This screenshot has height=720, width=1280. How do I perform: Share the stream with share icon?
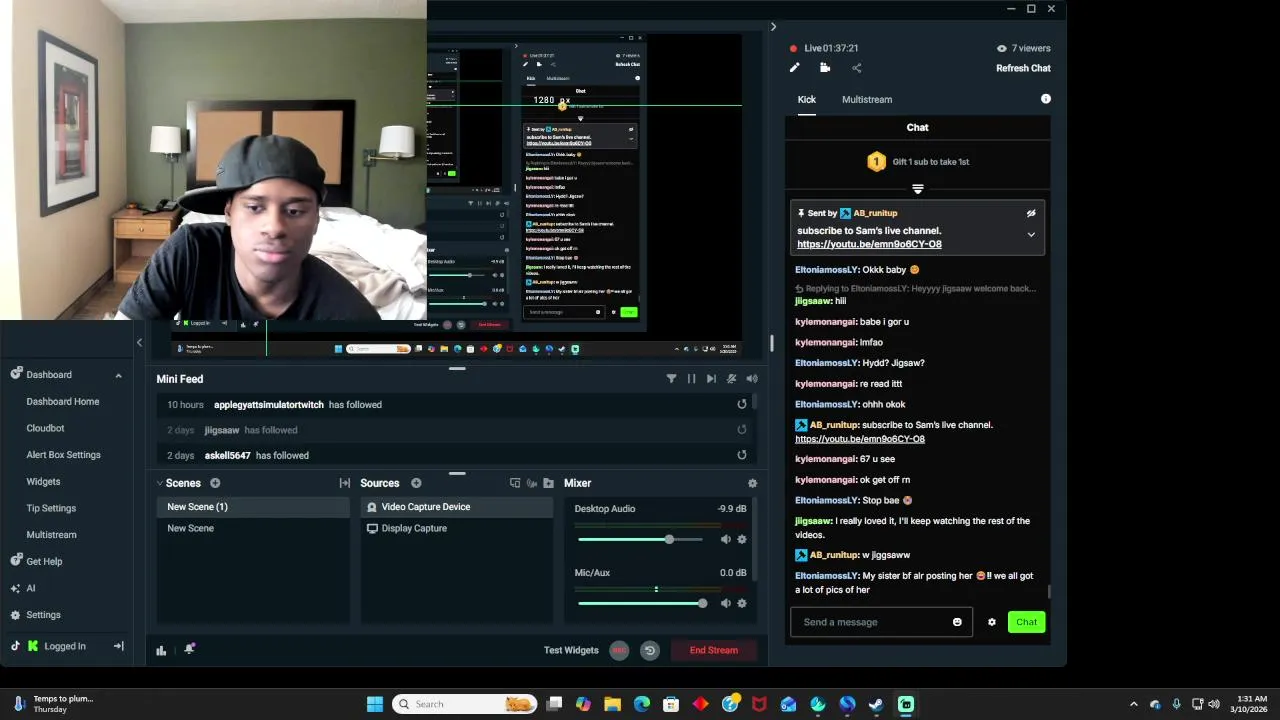856,68
